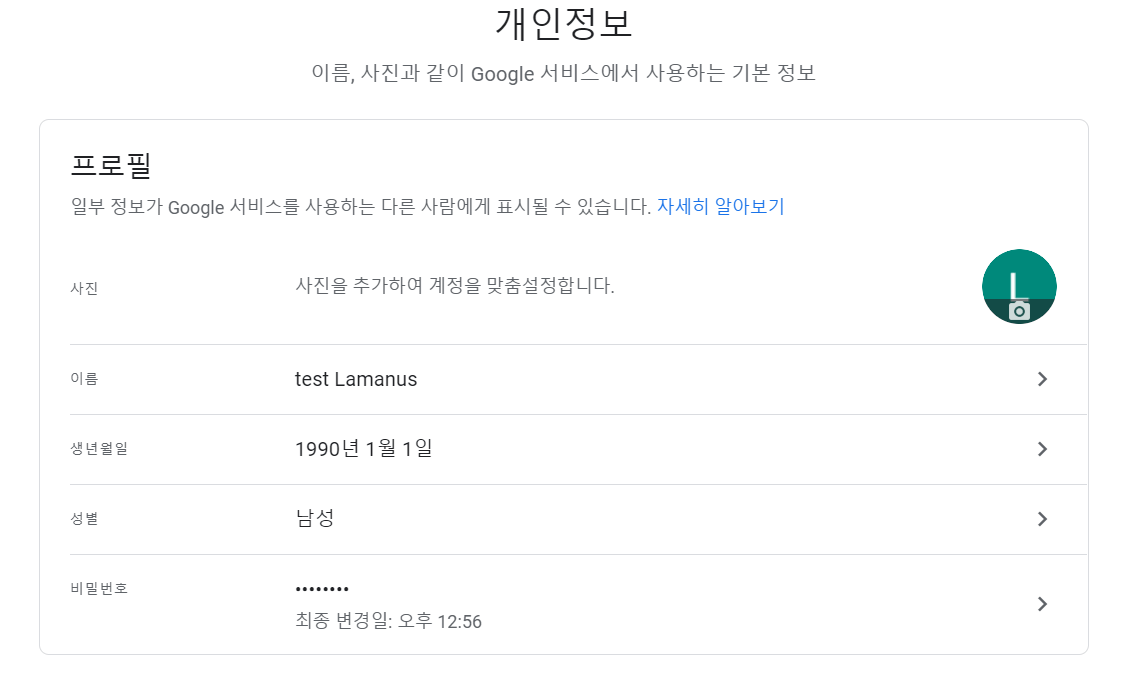Expand the 생년월일 row chevron arrow
Viewport: 1130px width, 673px height.
[1042, 449]
